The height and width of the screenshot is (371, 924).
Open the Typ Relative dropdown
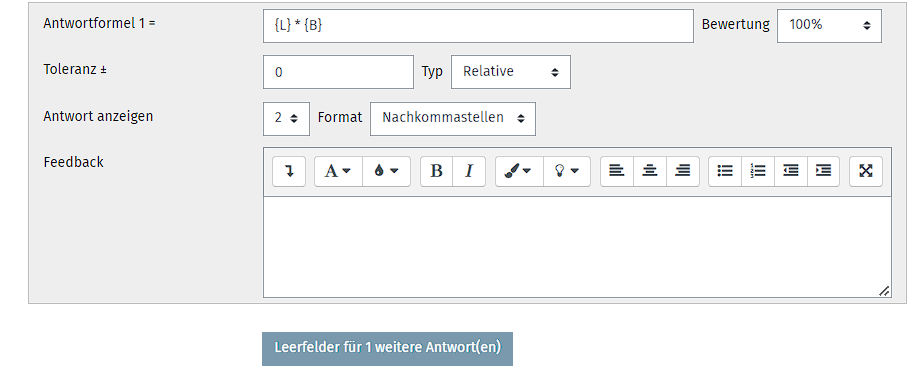511,72
